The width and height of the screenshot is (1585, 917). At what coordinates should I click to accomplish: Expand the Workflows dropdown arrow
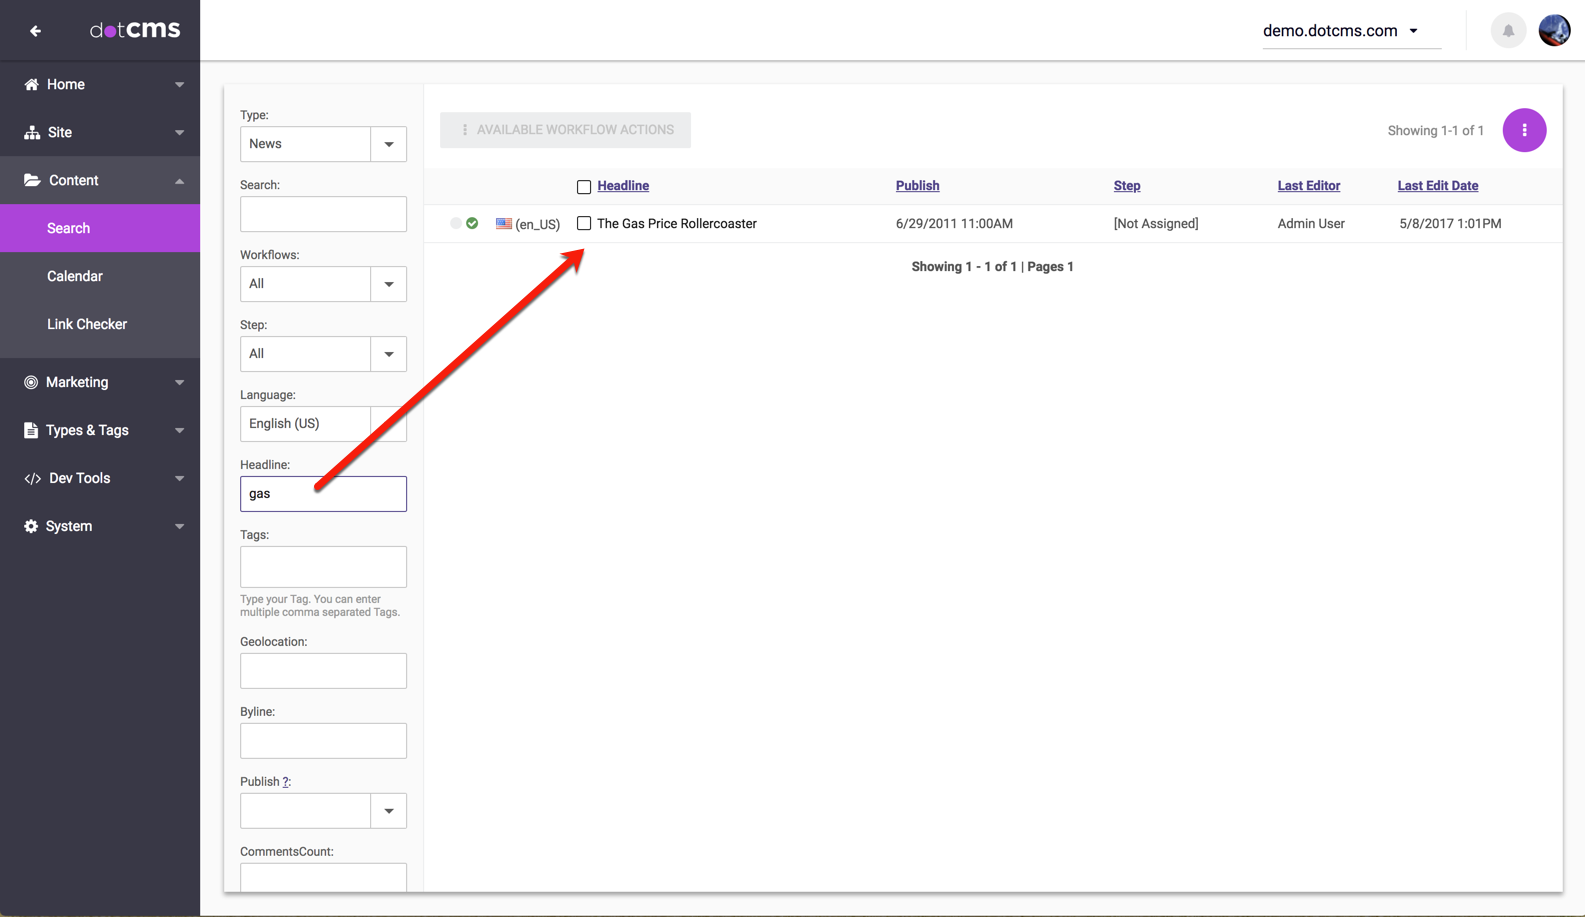(x=388, y=284)
